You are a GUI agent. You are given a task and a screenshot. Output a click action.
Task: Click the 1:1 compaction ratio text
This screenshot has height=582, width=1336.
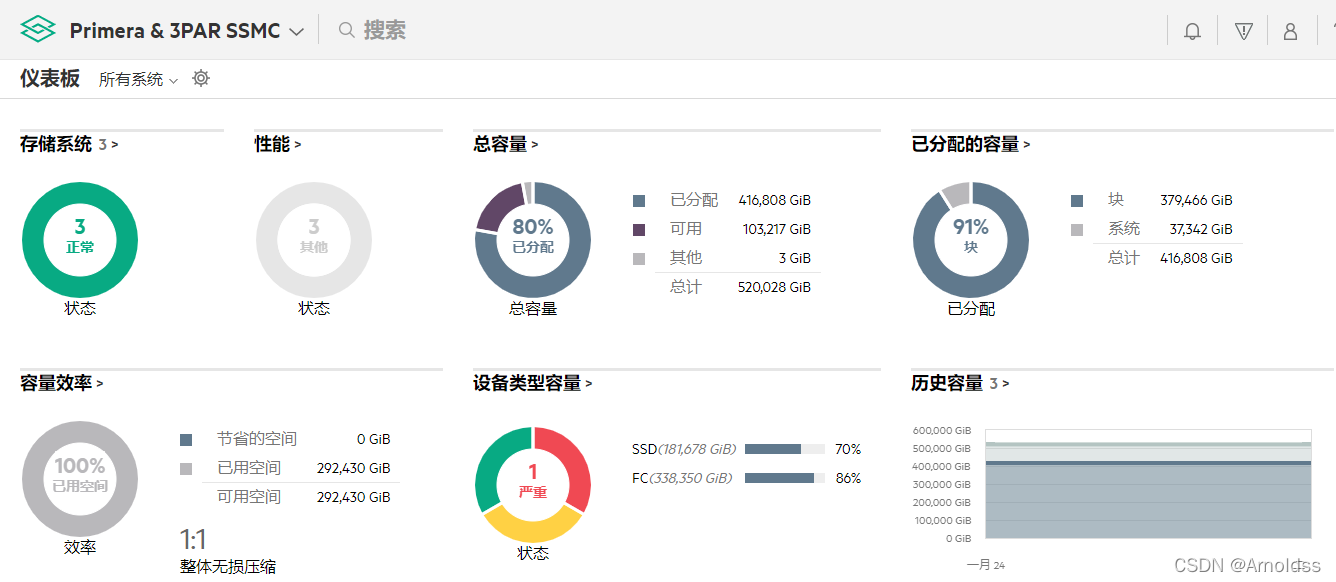[193, 540]
